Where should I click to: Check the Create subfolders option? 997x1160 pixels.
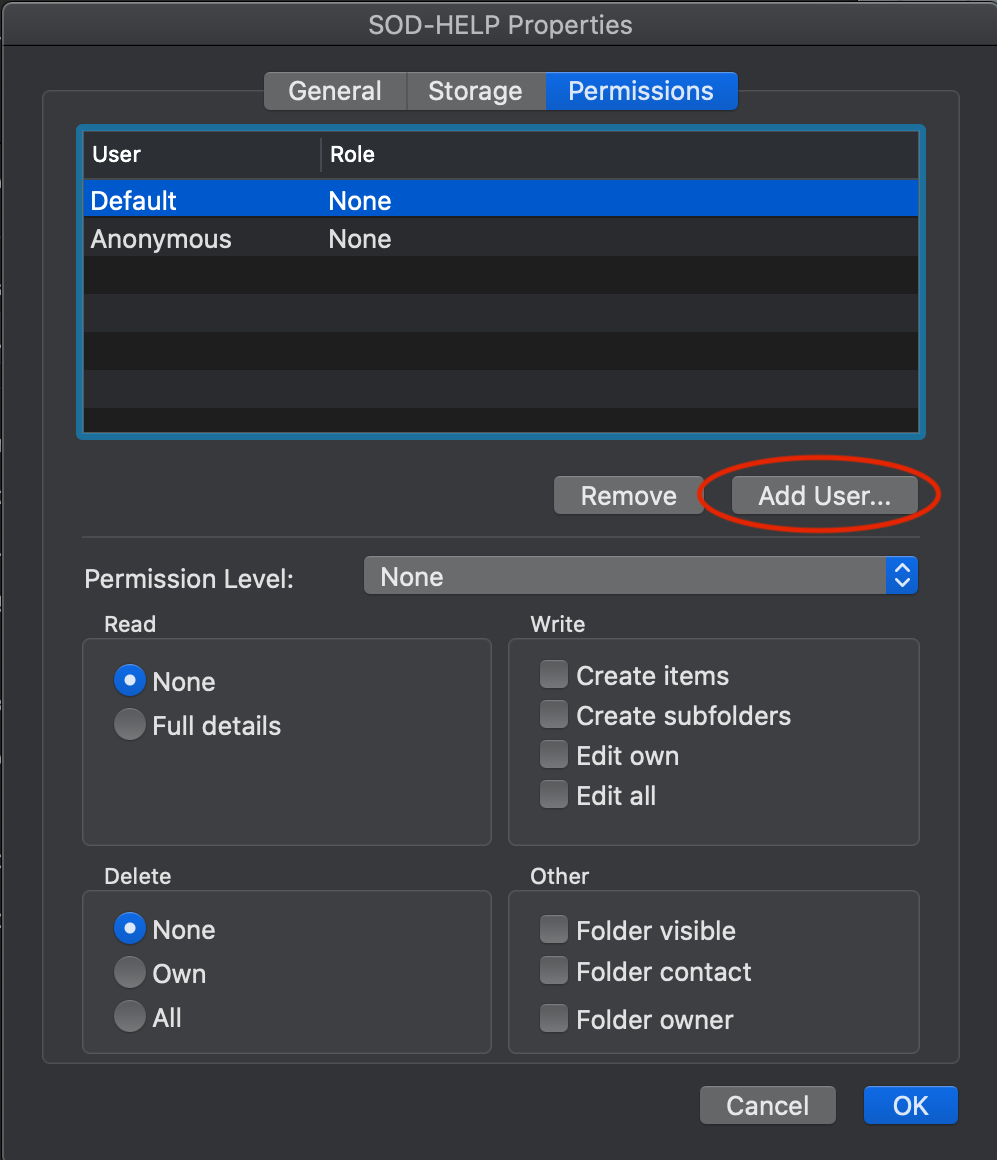tap(554, 715)
